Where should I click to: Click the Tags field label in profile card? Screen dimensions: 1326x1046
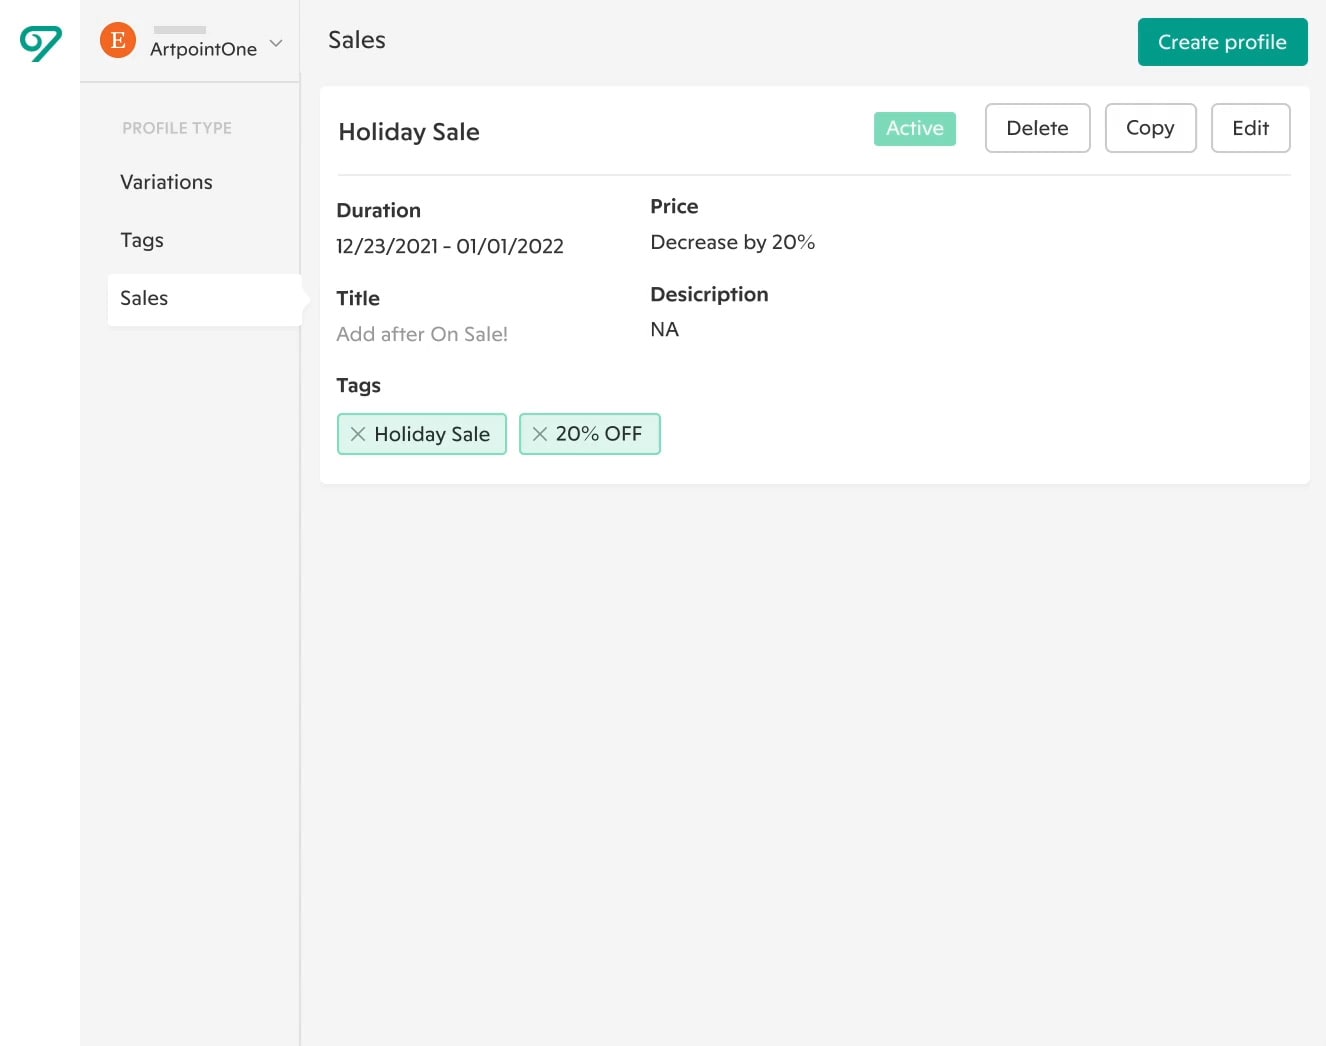[x=358, y=386]
